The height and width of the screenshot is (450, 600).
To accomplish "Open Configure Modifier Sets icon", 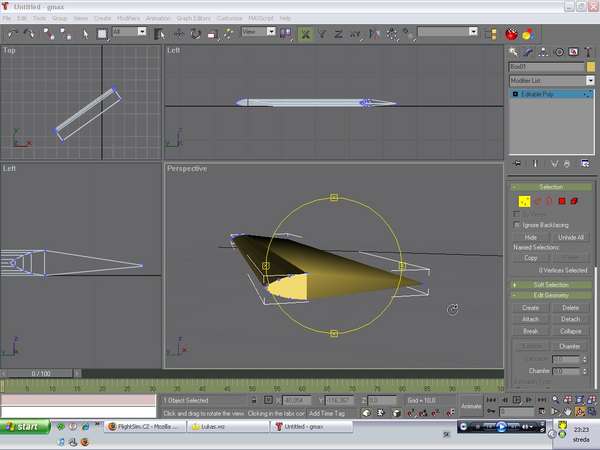I will pos(585,164).
